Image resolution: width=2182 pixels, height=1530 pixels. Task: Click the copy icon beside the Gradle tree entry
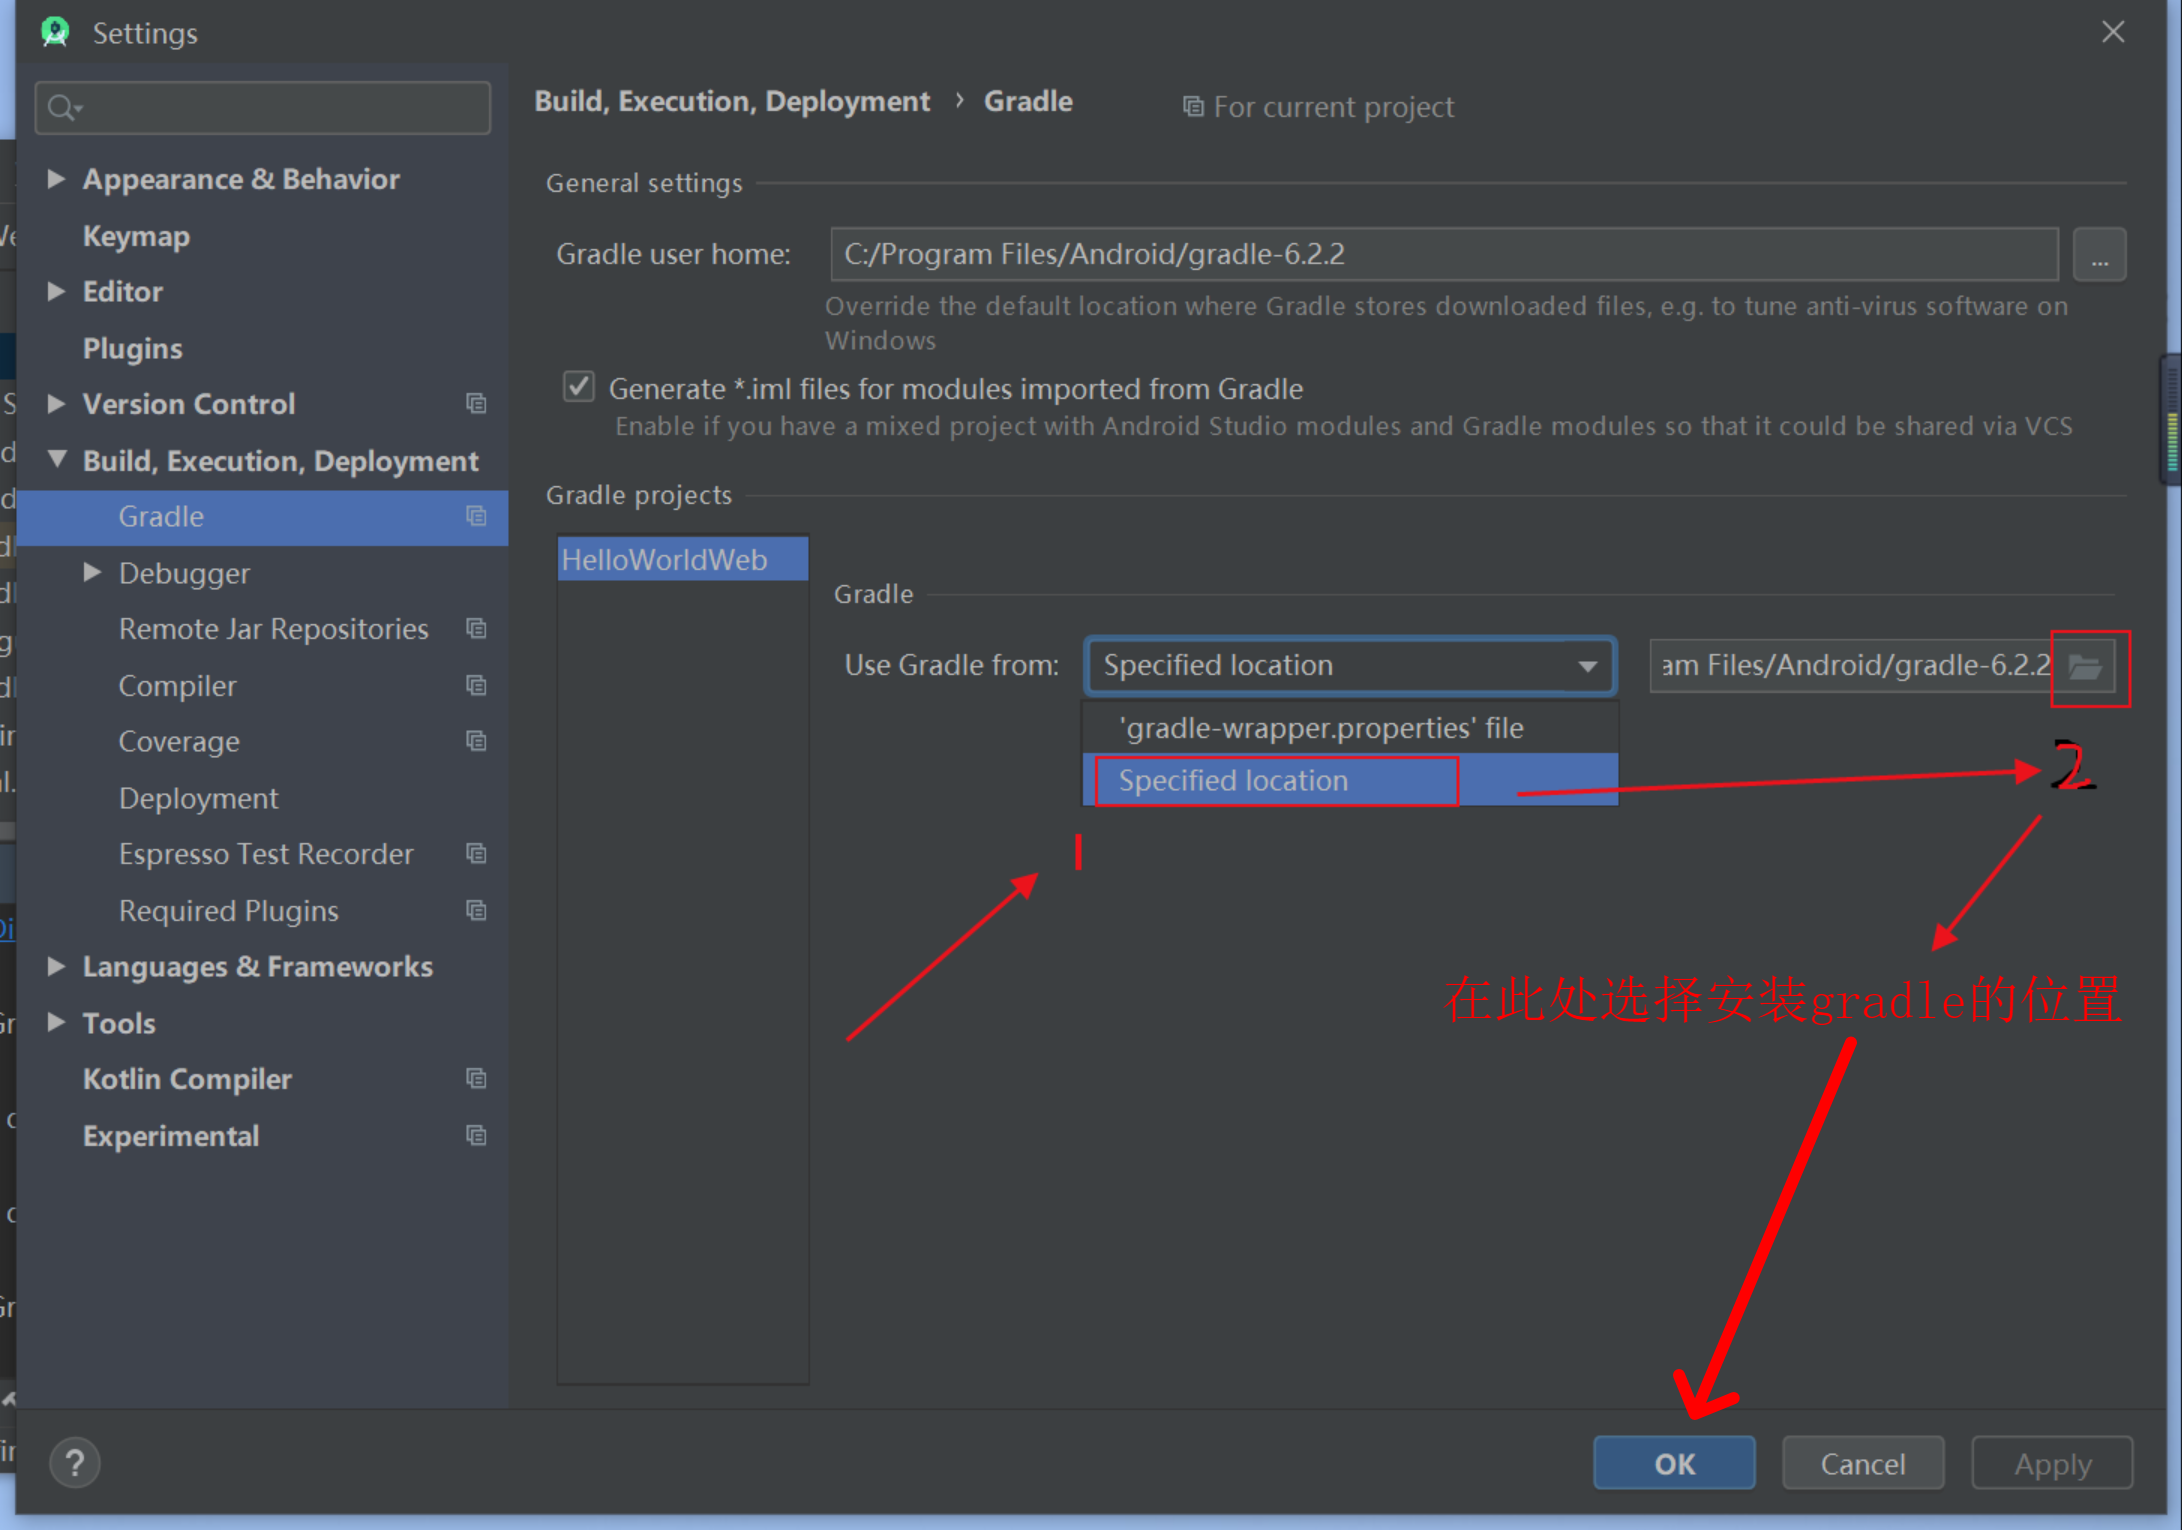point(476,517)
